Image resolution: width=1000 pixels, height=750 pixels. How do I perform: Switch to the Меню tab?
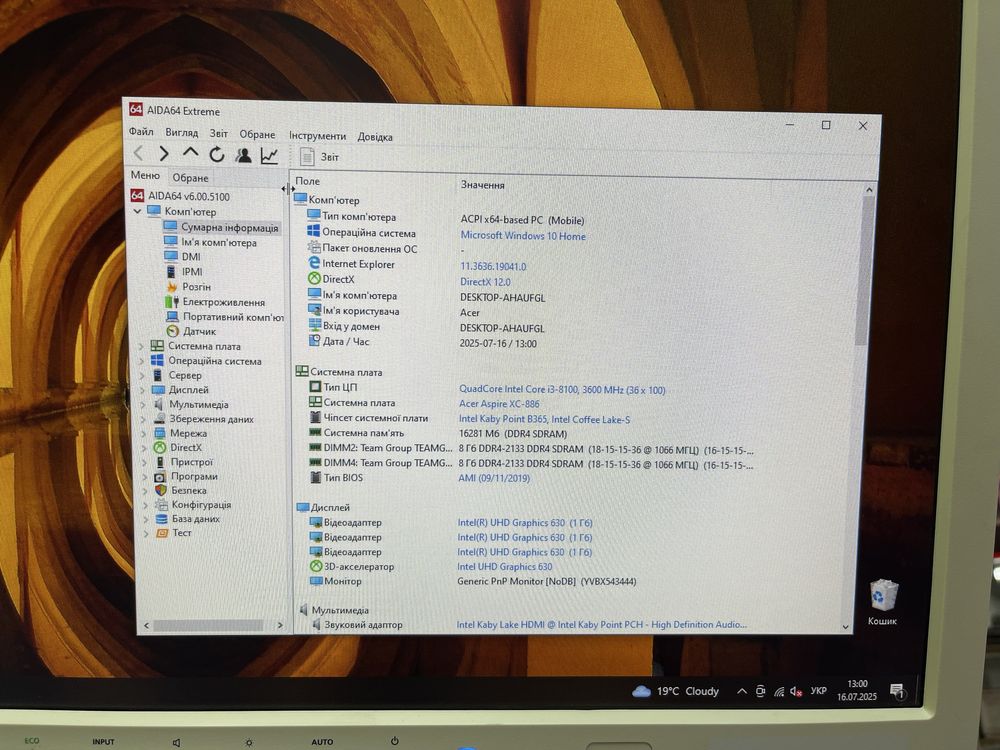pos(145,175)
